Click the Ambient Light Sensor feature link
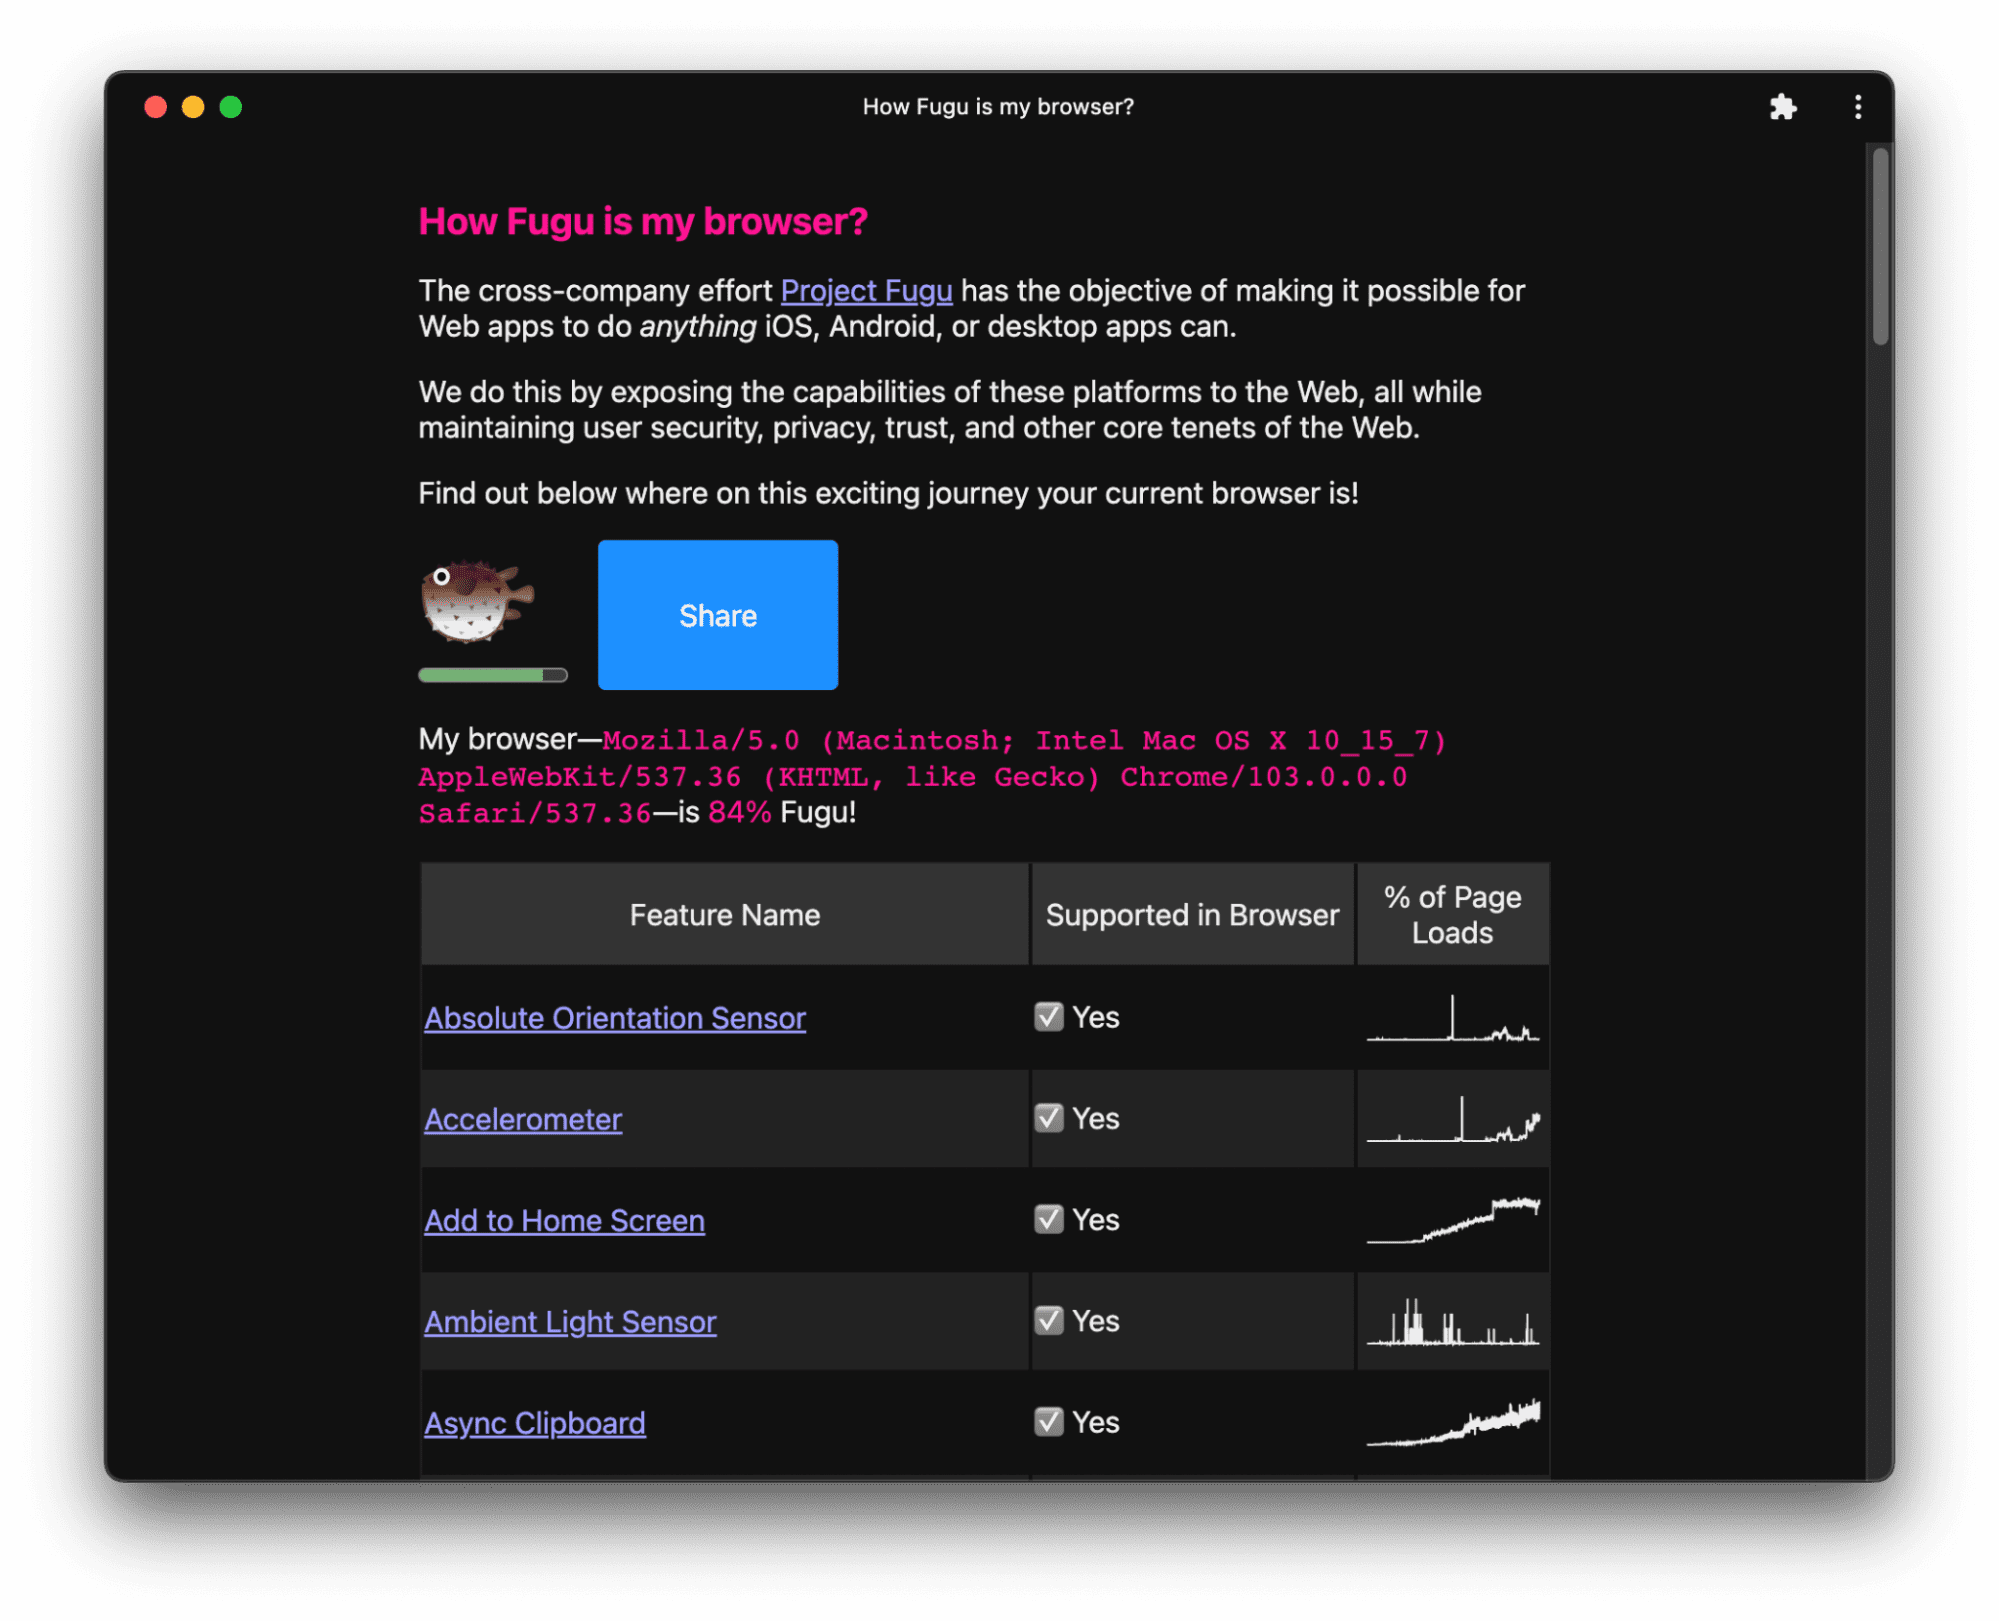The width and height of the screenshot is (1999, 1621). tap(567, 1320)
